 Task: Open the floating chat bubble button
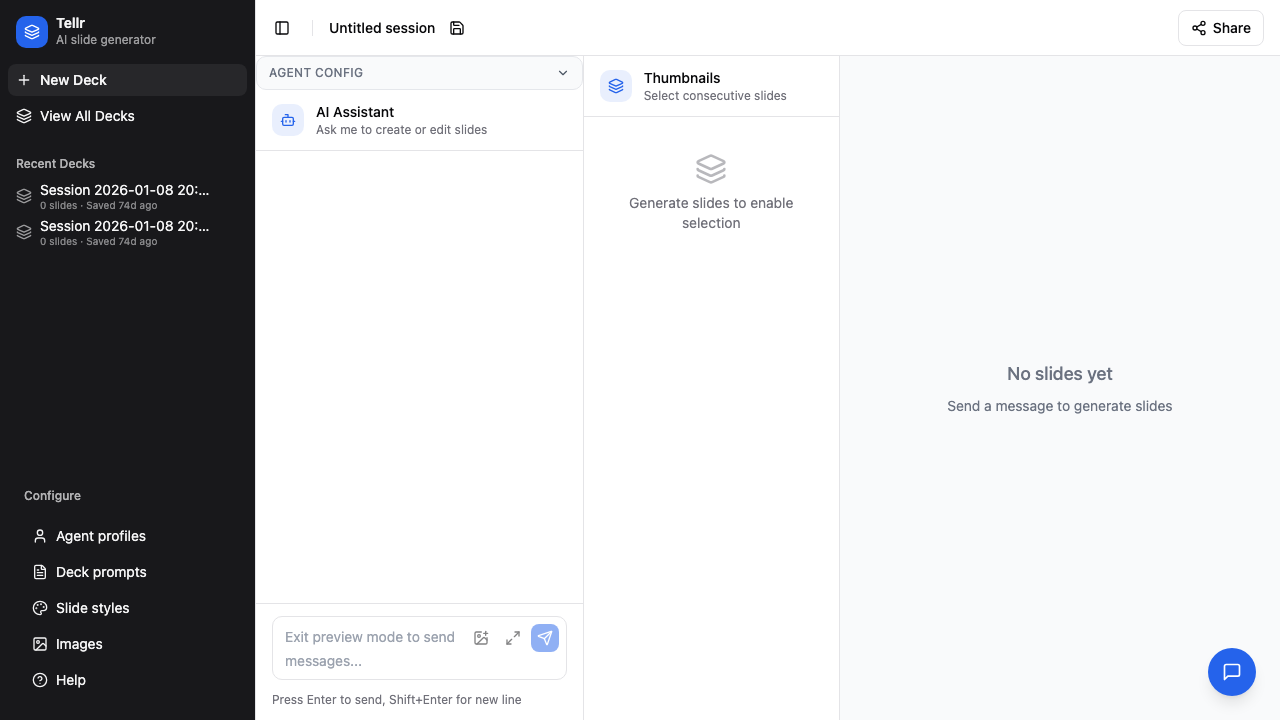tap(1232, 672)
